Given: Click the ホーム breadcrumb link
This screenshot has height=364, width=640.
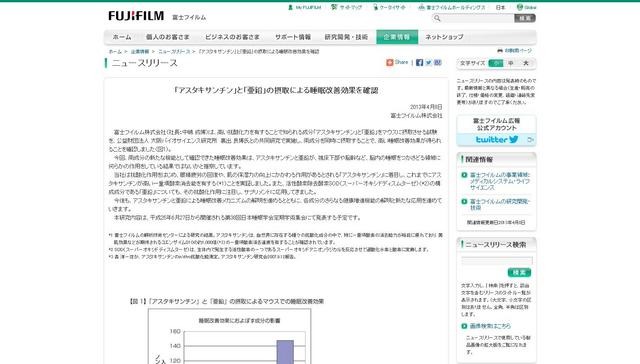Looking at the screenshot, I should [115, 51].
